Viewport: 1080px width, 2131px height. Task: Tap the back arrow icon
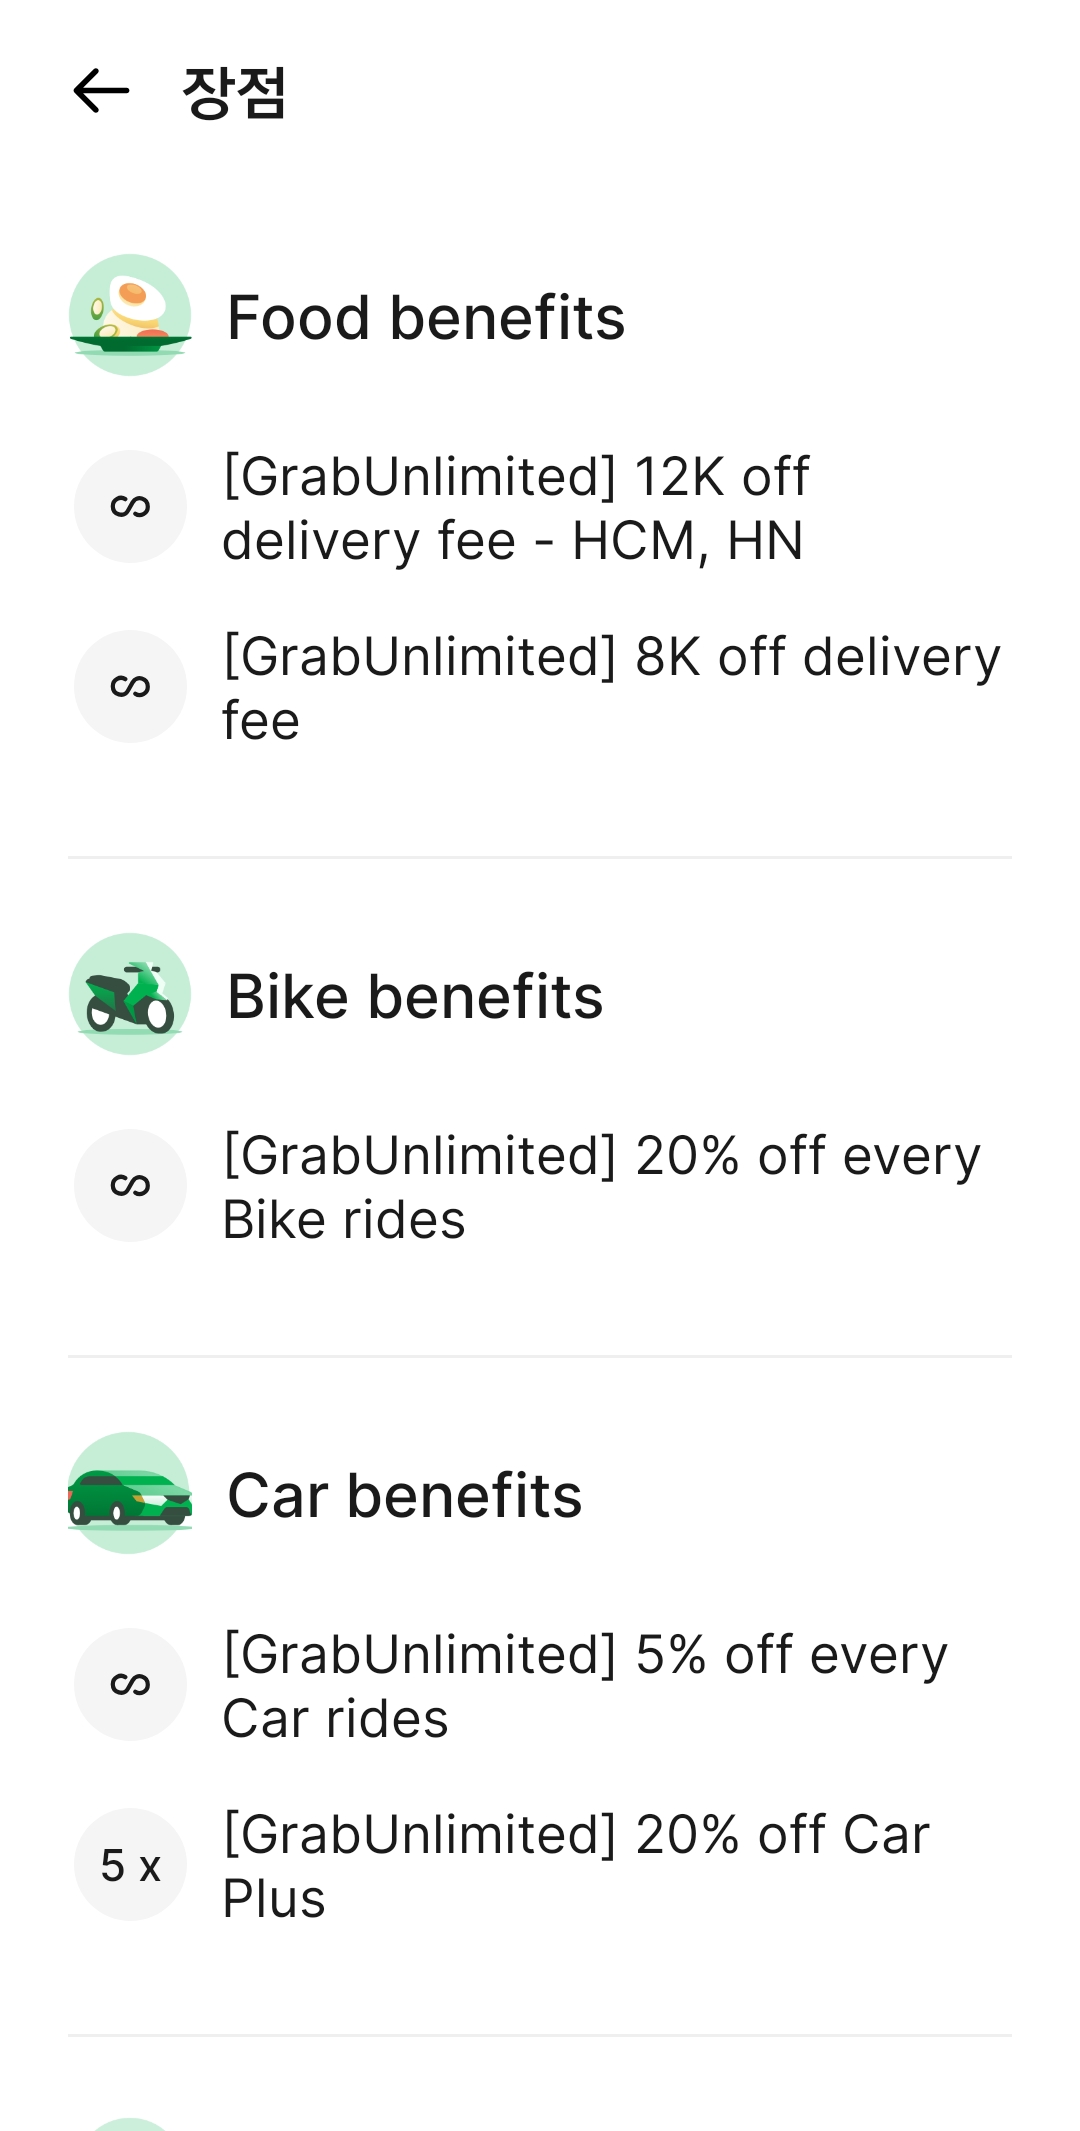(x=101, y=91)
